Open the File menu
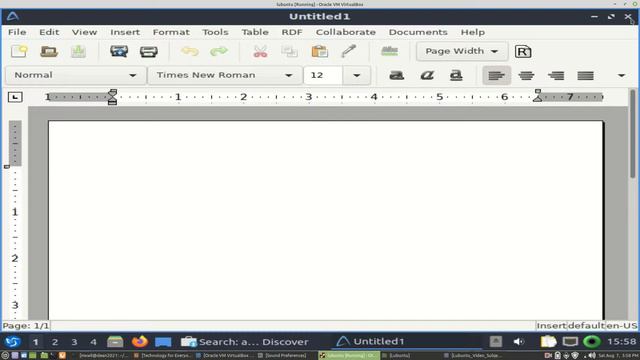This screenshot has height=360, width=640. click(x=17, y=32)
